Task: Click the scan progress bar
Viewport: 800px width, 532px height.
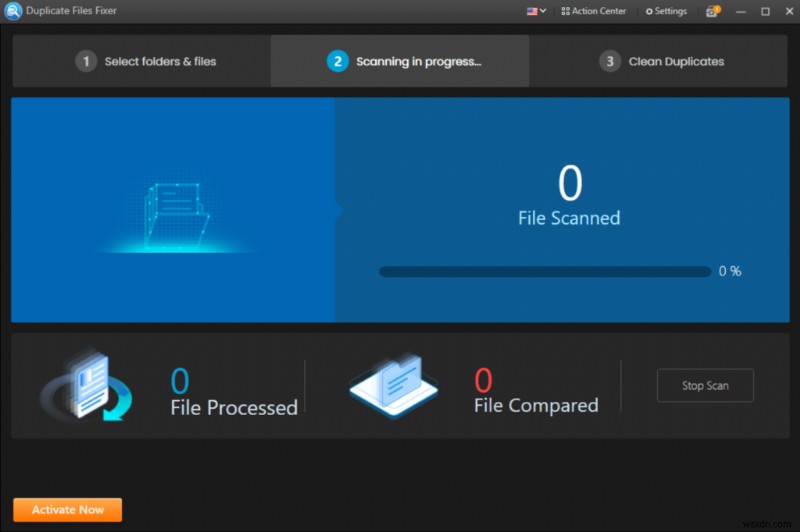Action: click(545, 271)
